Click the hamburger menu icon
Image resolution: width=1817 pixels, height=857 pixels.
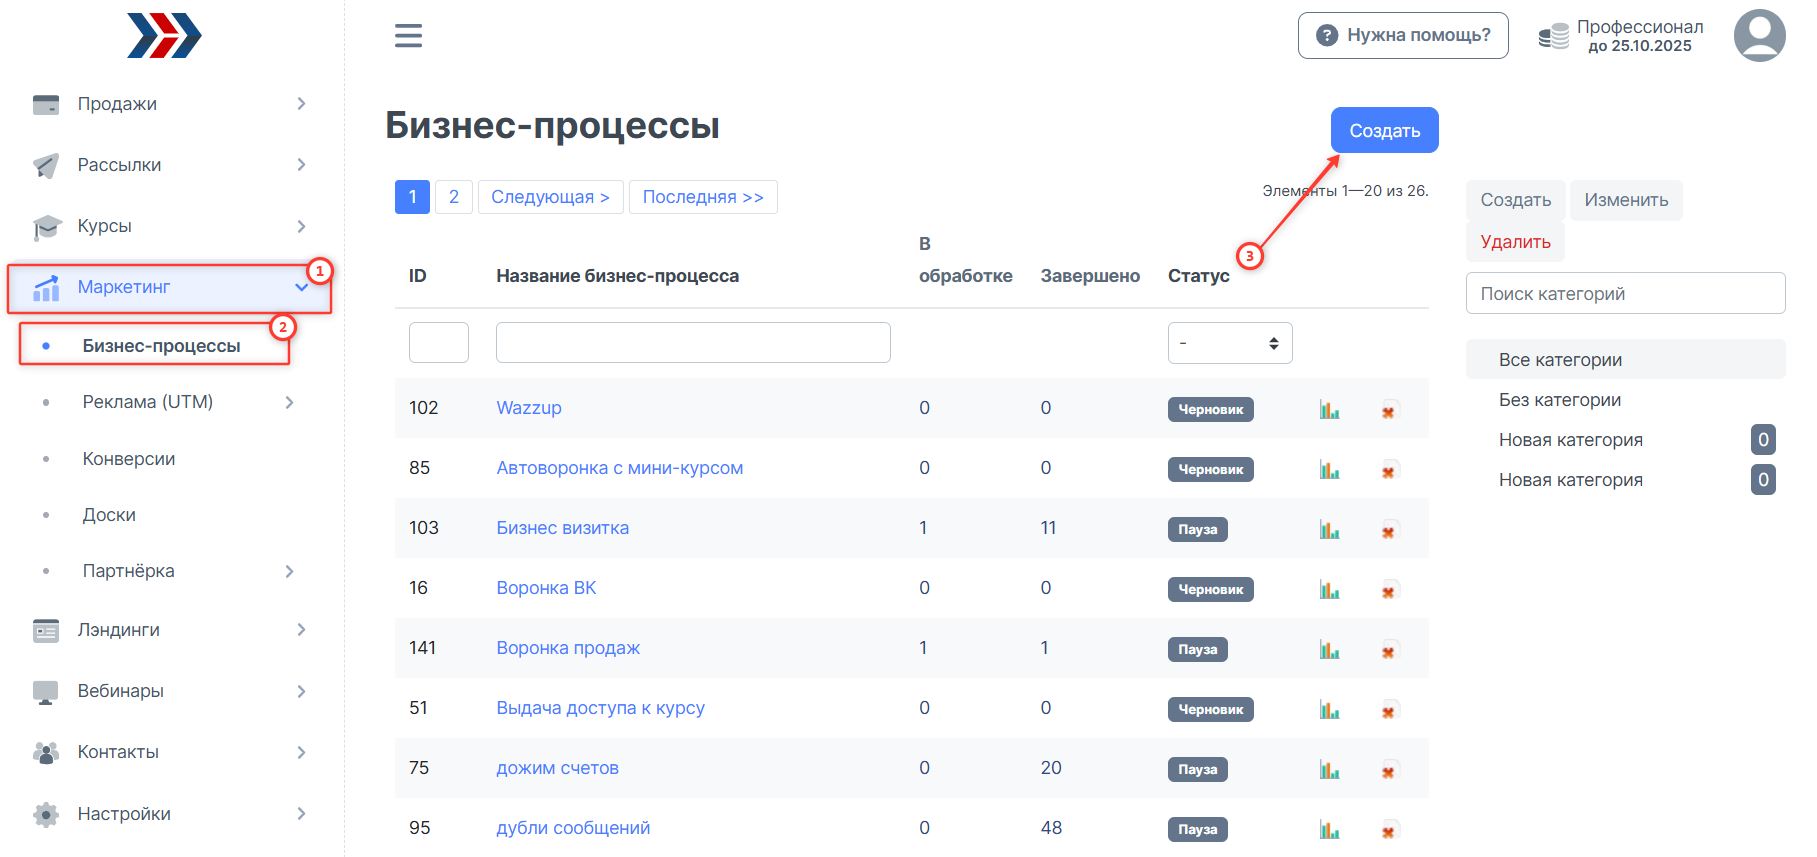pos(408,36)
